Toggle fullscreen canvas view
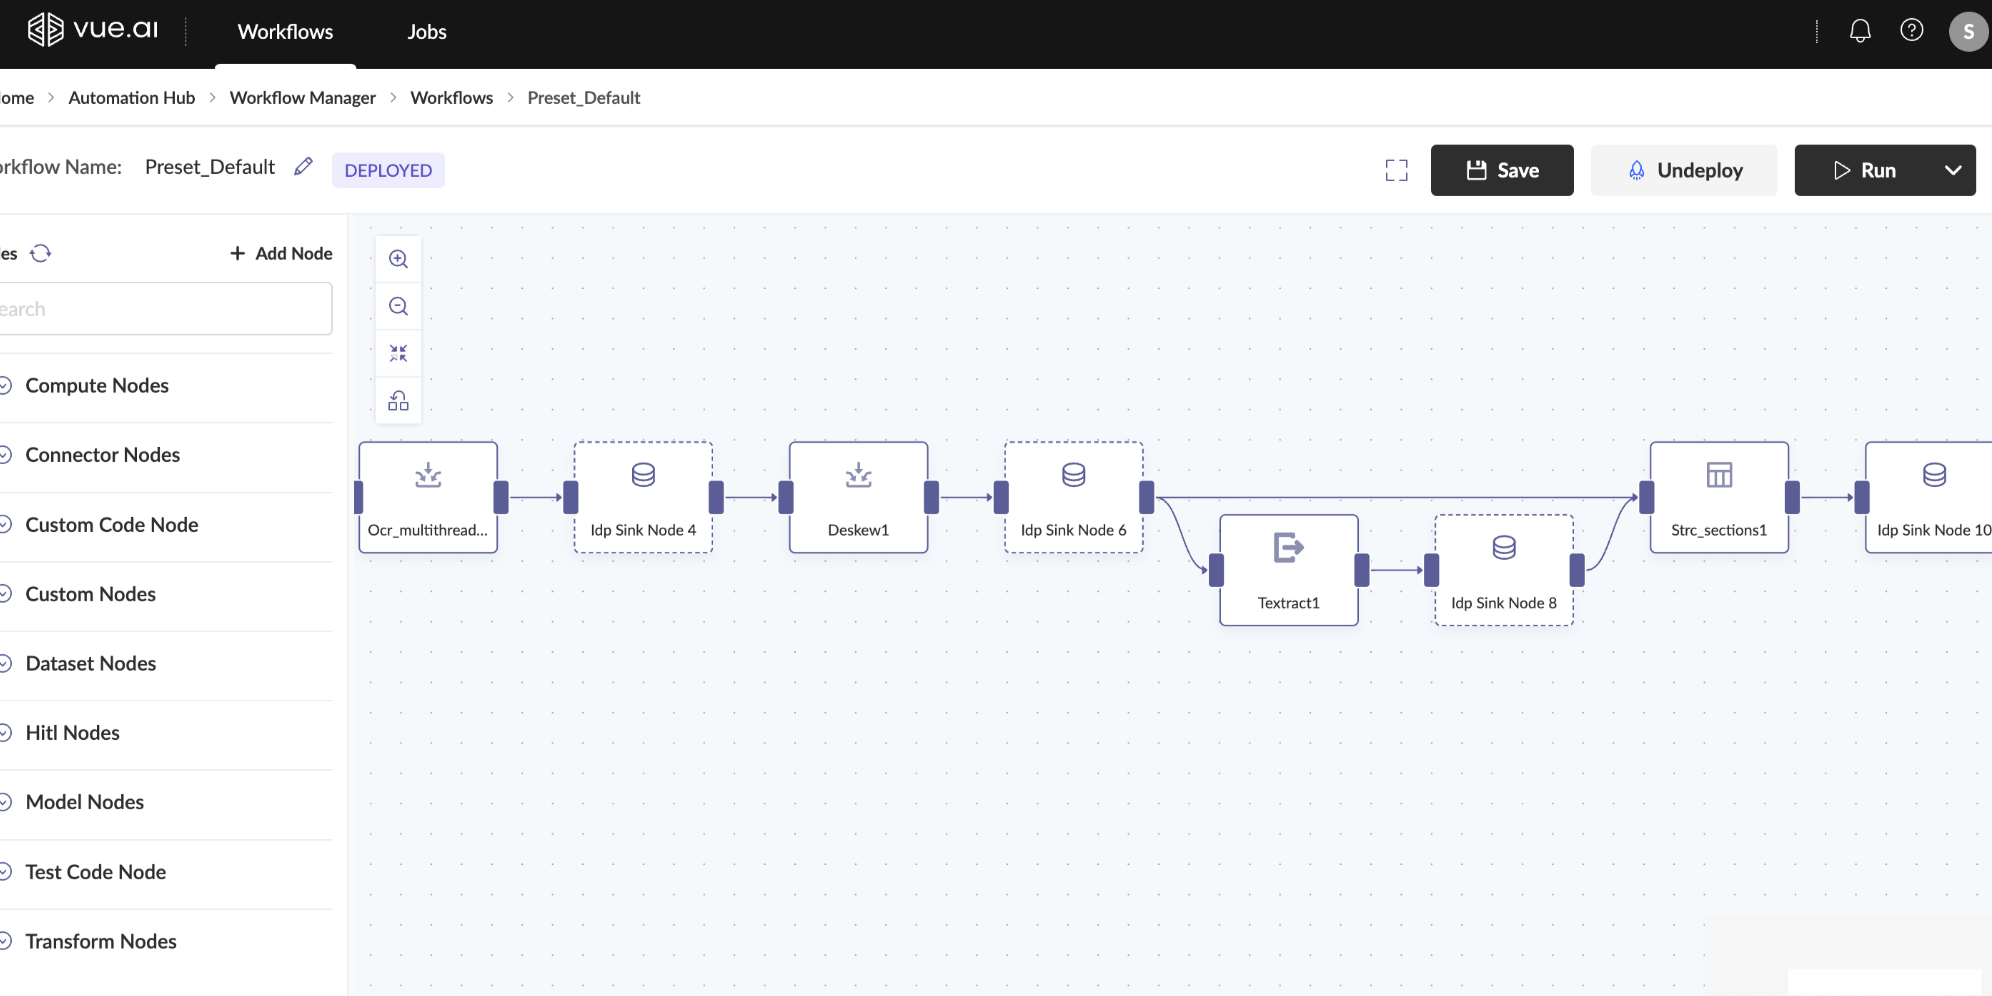 [x=1397, y=171]
